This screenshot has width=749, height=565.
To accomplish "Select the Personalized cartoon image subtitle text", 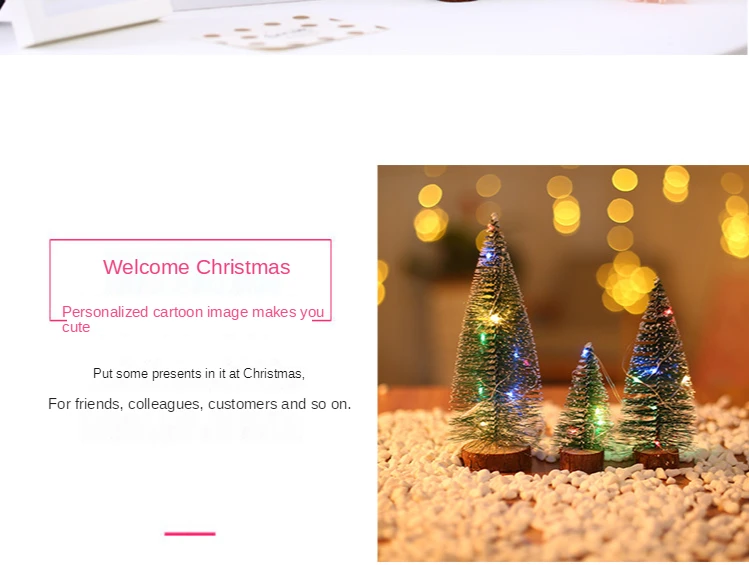I will point(193,319).
